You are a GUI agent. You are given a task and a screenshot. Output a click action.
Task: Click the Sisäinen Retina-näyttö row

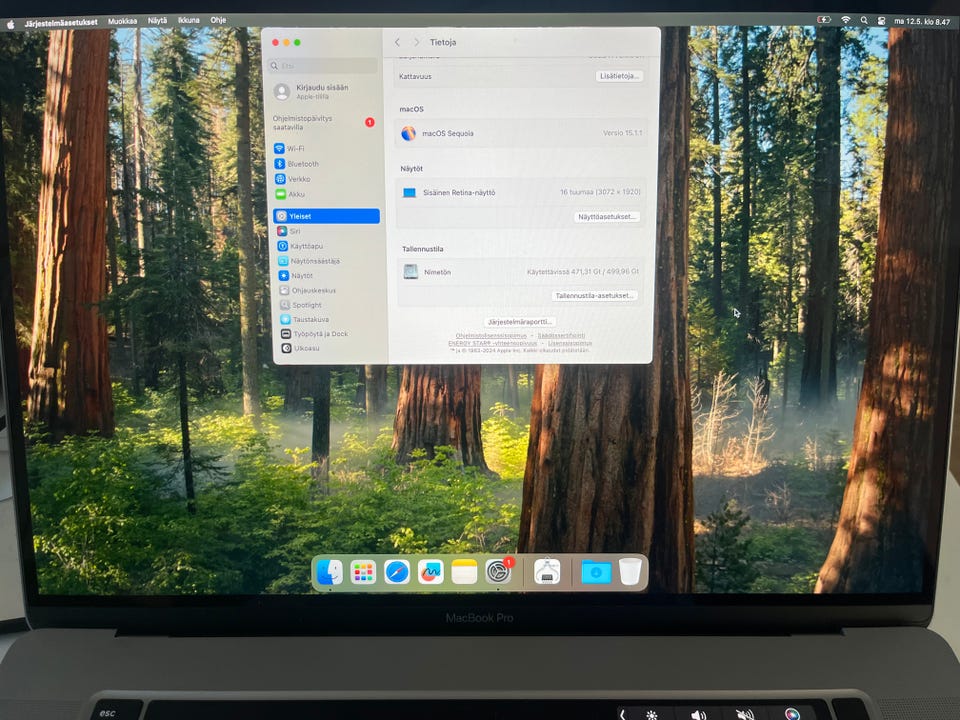click(x=520, y=192)
